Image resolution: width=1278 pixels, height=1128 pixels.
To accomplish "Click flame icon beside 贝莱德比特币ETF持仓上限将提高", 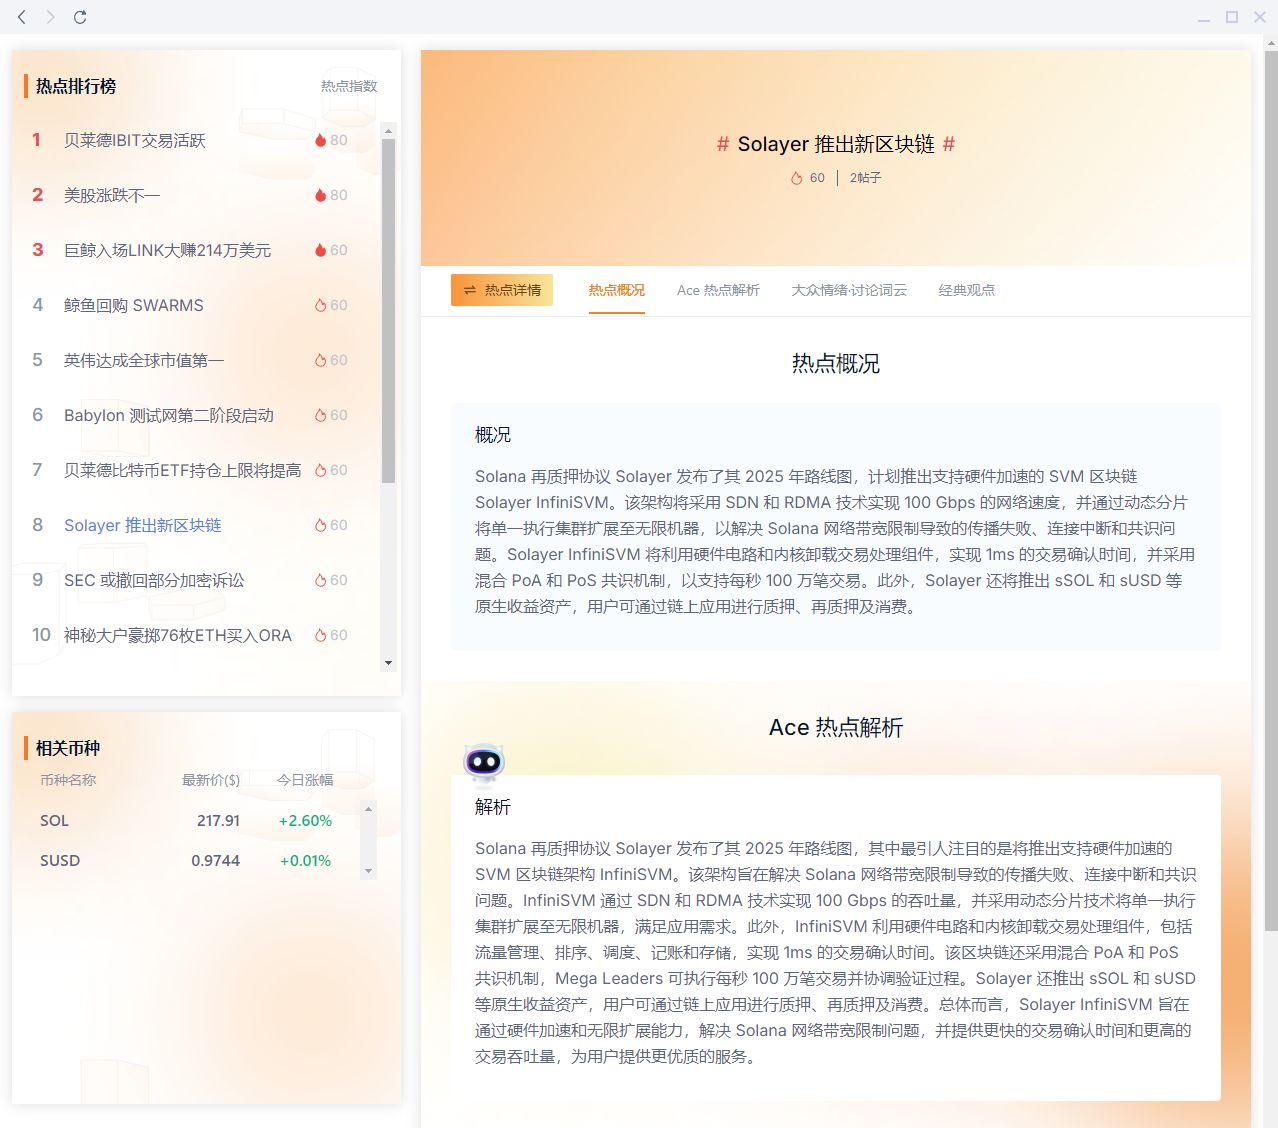I will (x=320, y=470).
